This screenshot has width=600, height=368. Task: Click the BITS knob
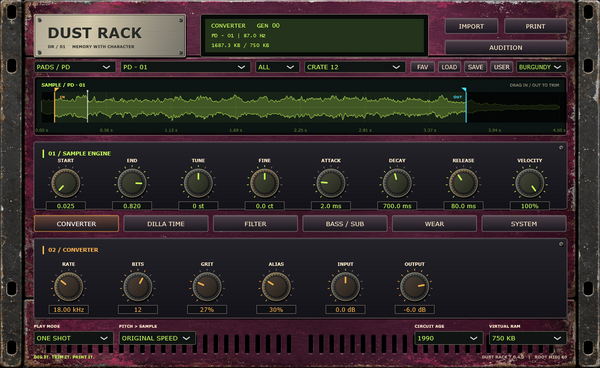(138, 287)
